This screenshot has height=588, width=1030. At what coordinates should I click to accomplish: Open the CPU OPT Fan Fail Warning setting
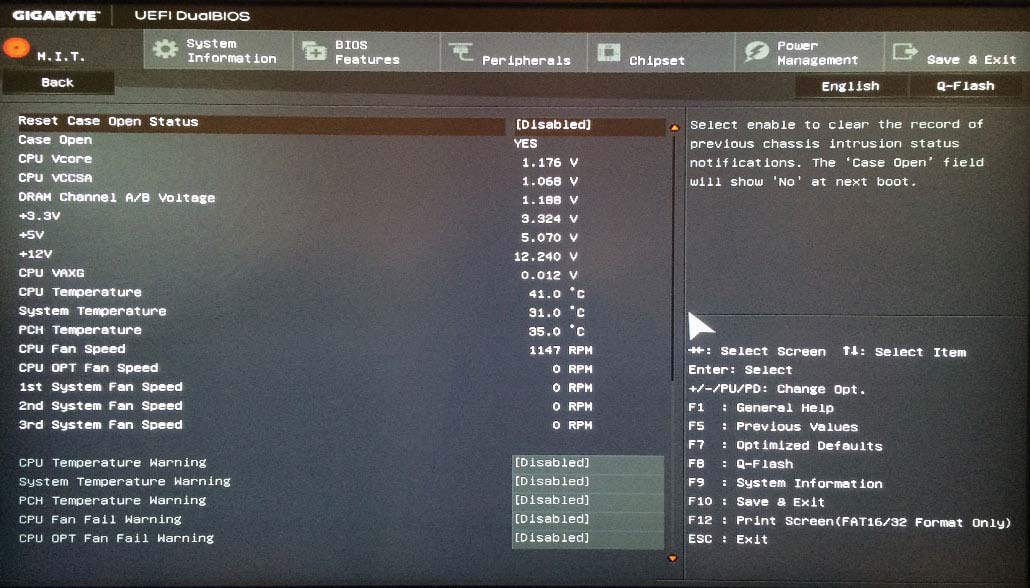[x=588, y=538]
